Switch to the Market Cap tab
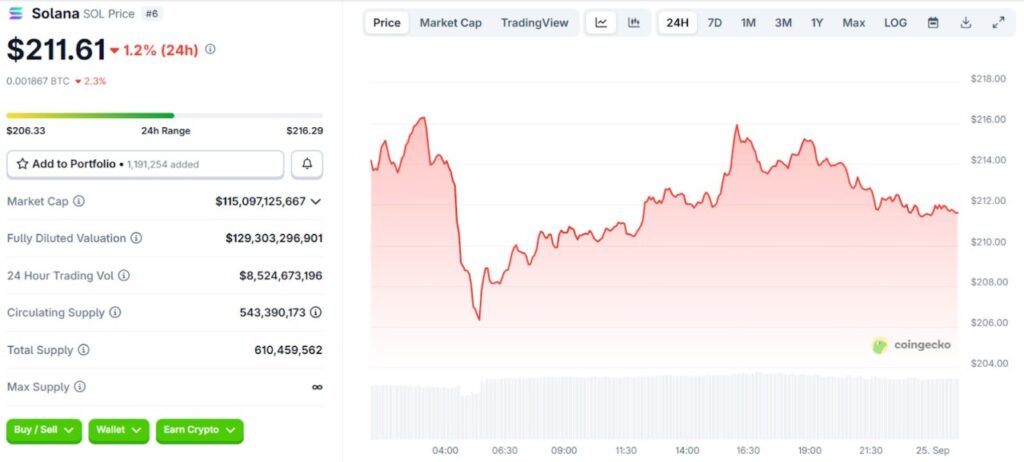1024x462 pixels. coord(450,23)
